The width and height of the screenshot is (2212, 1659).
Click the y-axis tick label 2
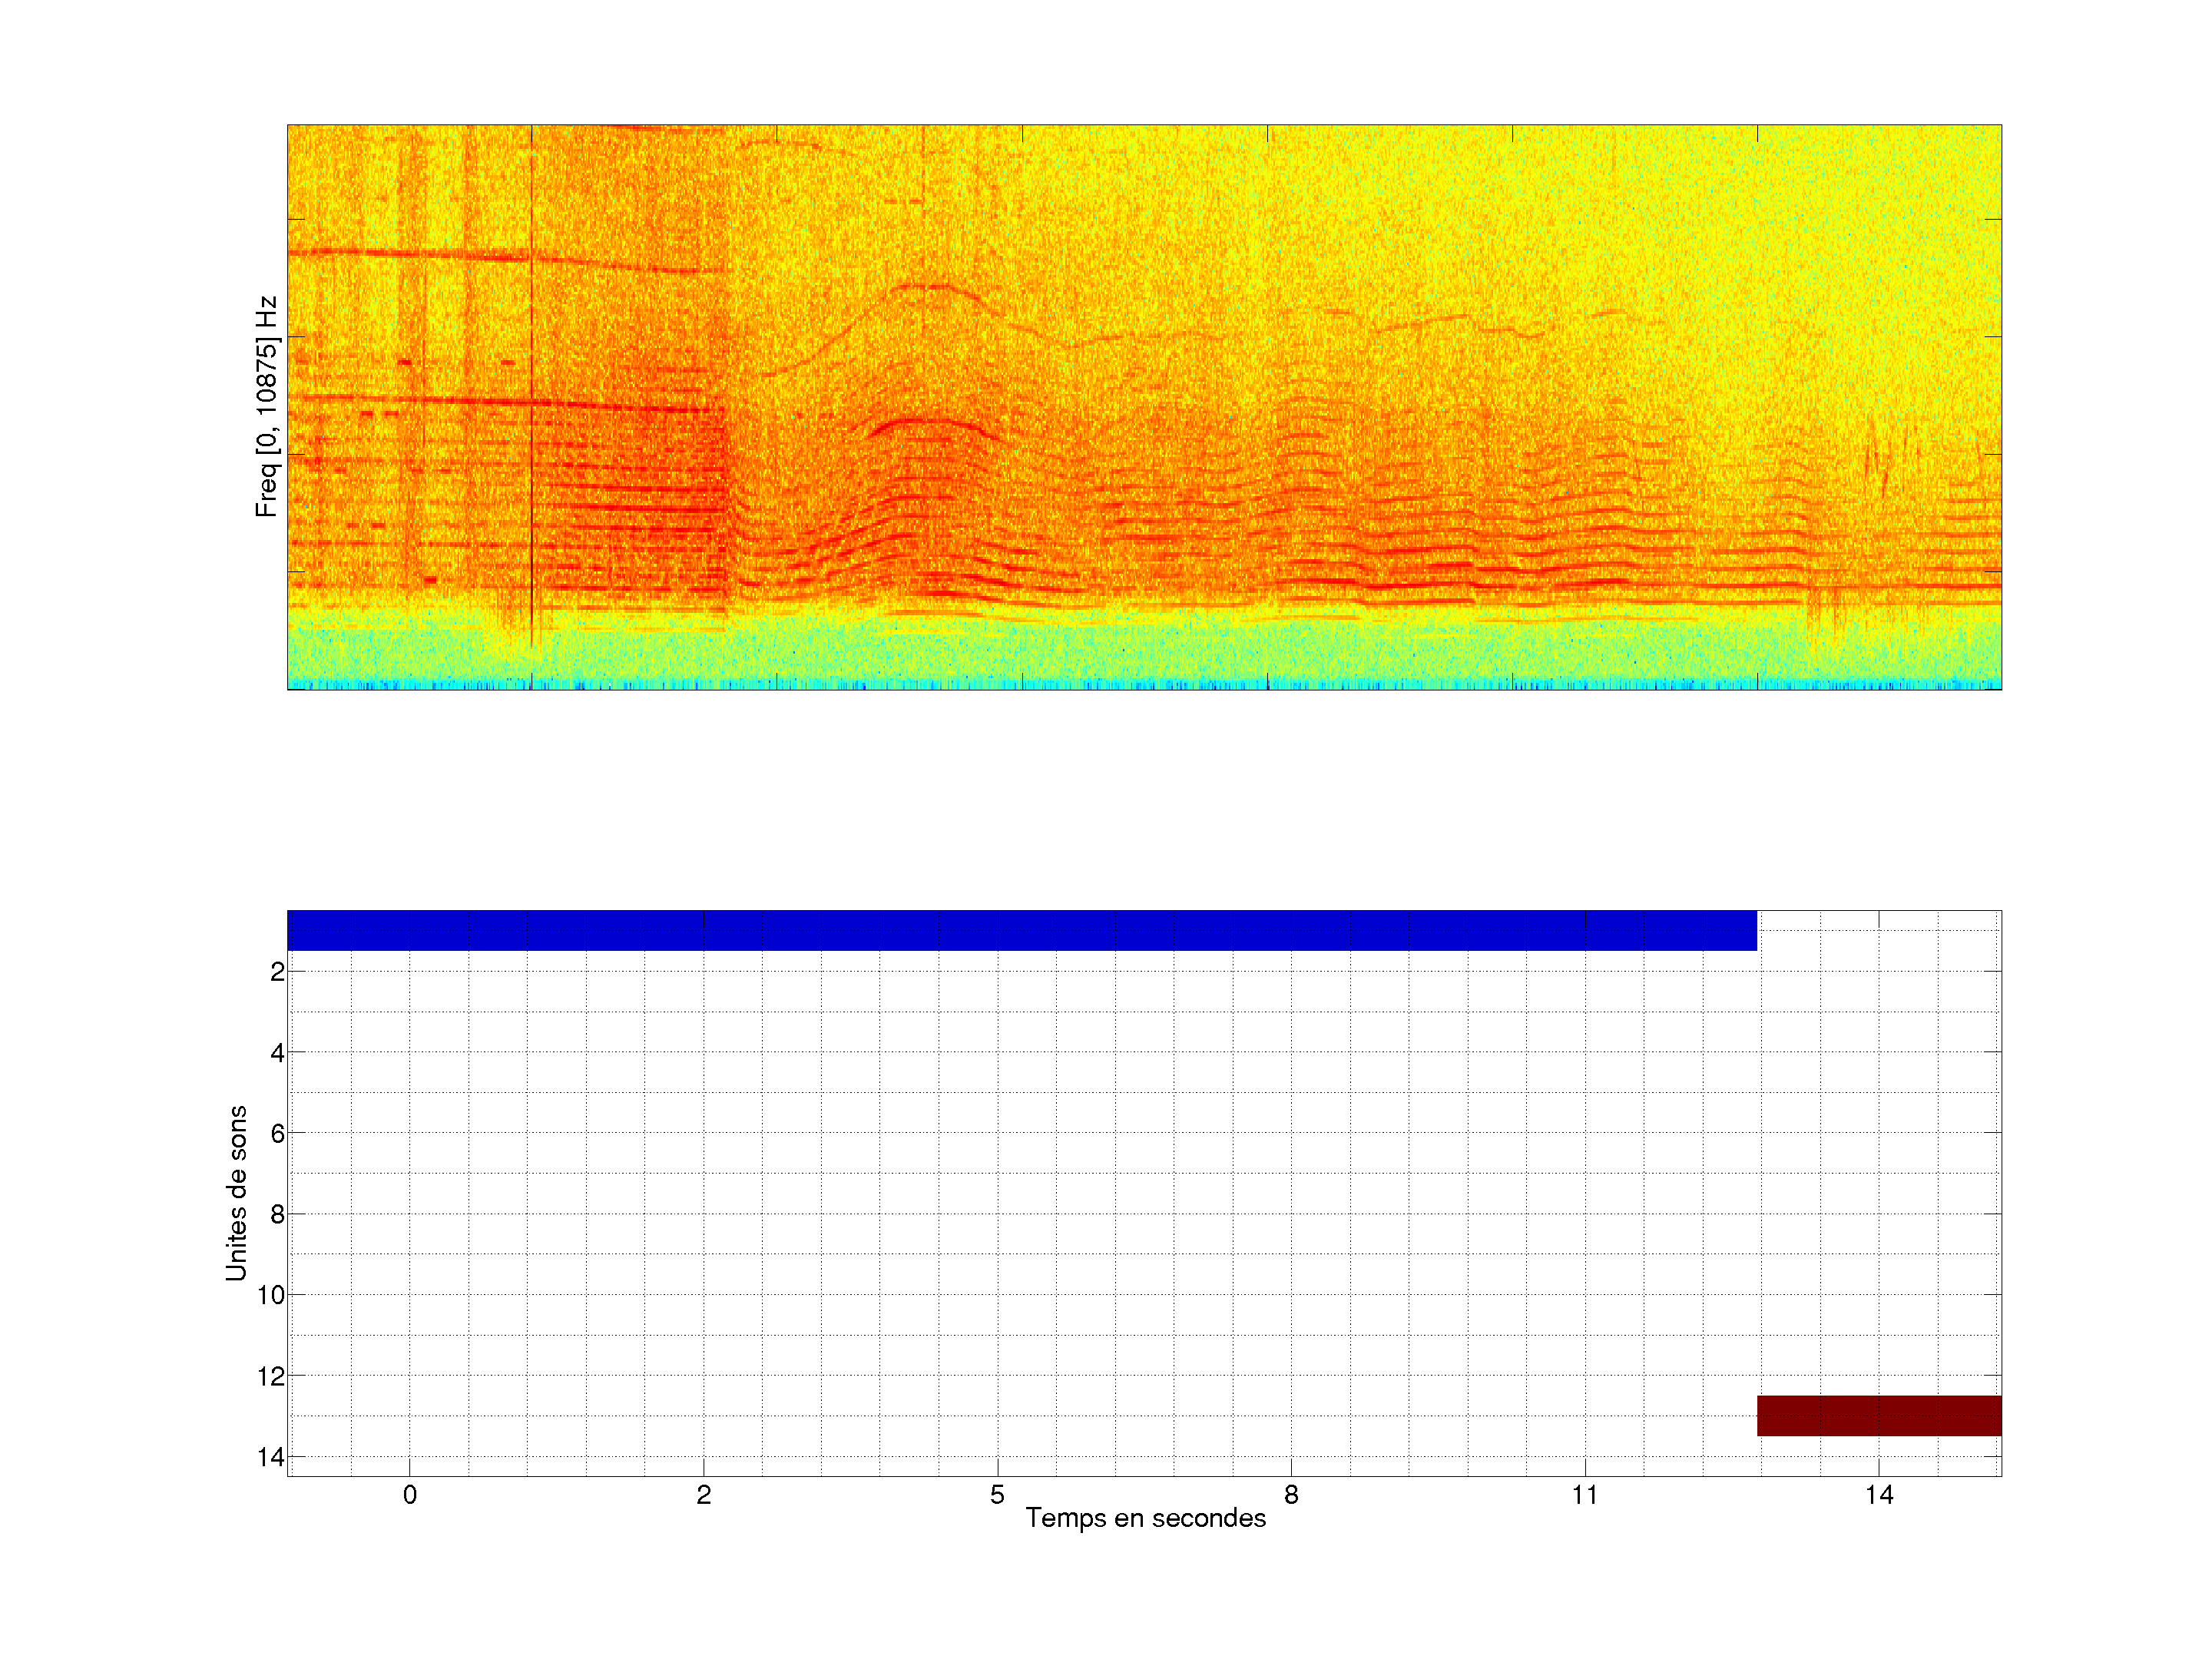point(277,972)
